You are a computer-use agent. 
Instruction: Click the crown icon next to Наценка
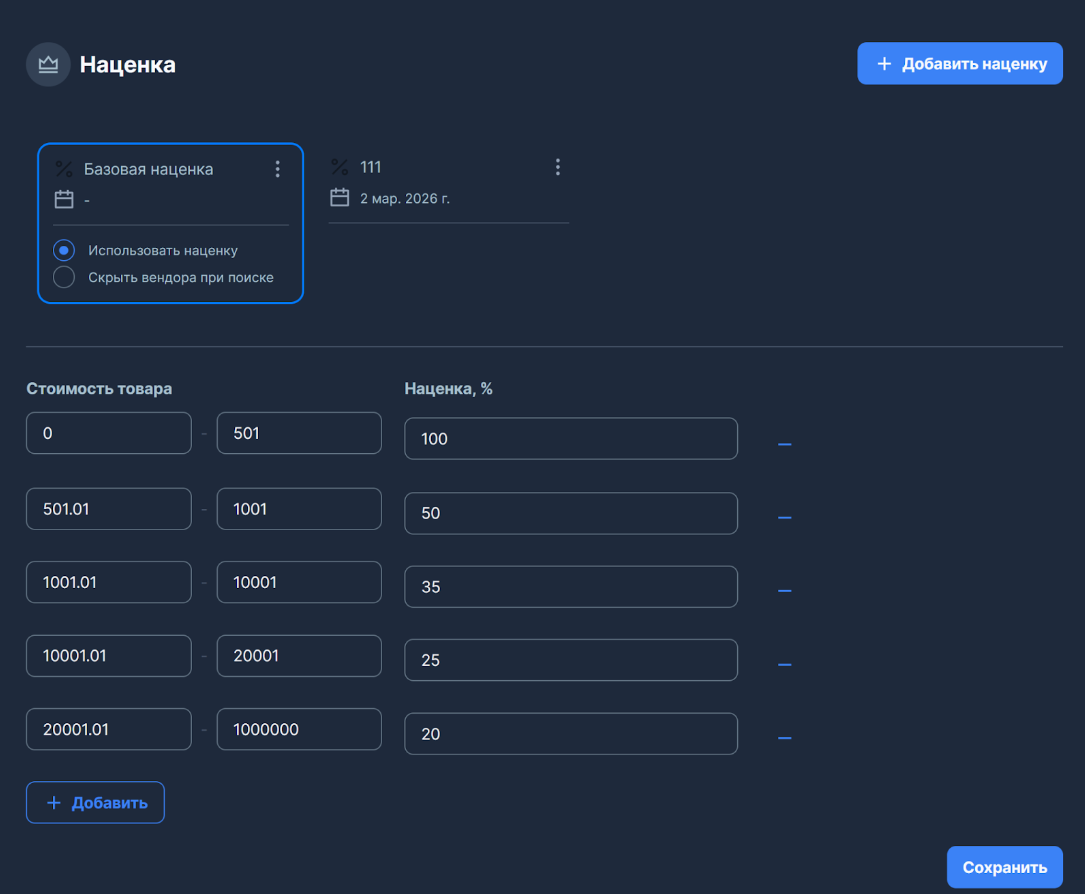(48, 65)
